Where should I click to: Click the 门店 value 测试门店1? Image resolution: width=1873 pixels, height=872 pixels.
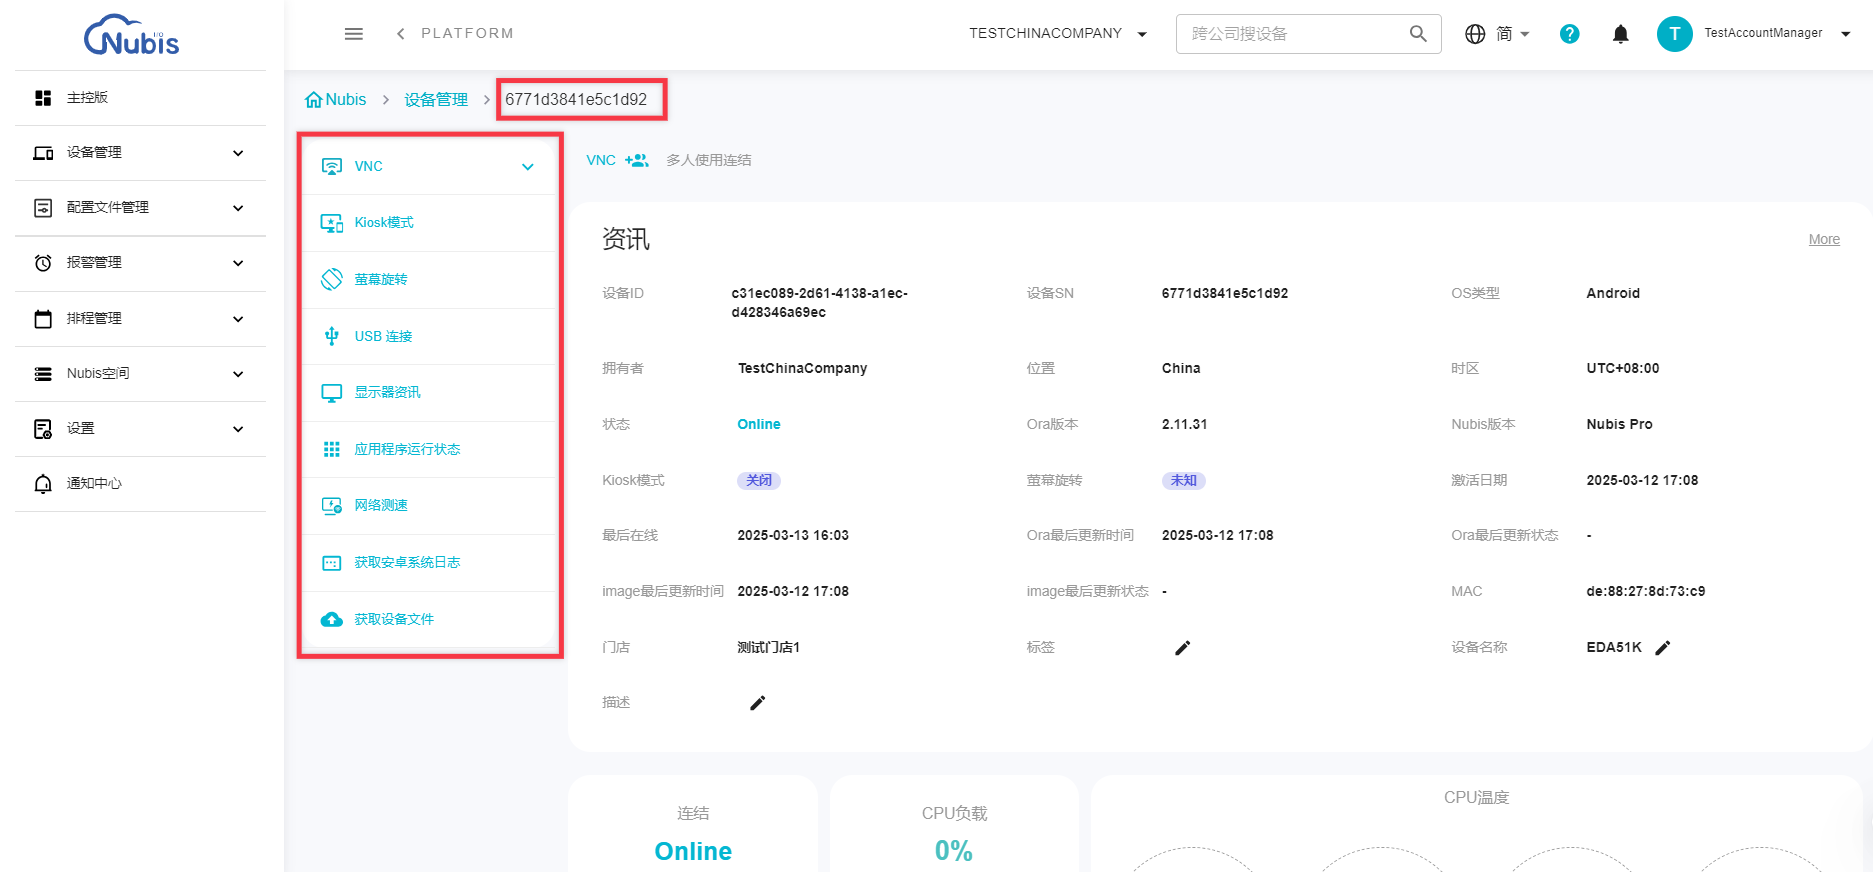pyautogui.click(x=769, y=648)
